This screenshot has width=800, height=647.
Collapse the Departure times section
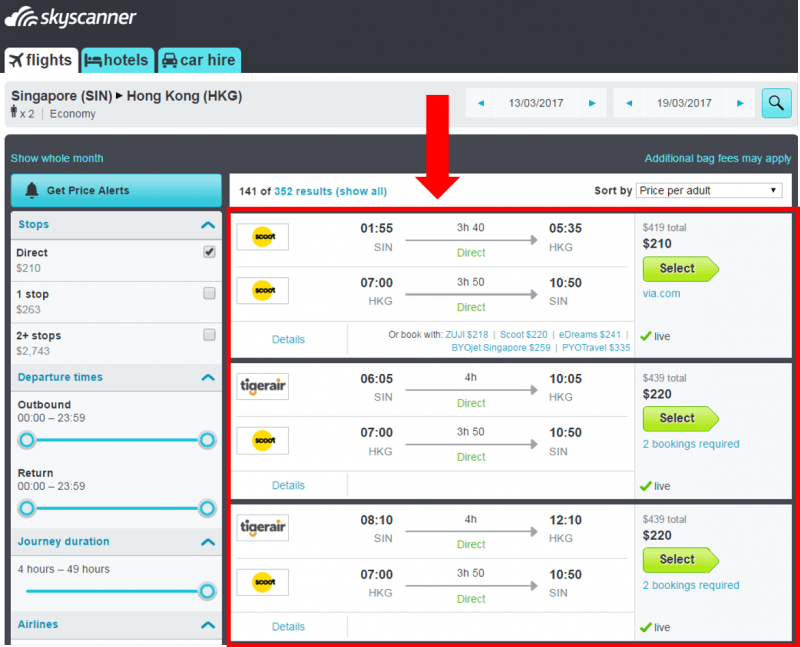[208, 378]
